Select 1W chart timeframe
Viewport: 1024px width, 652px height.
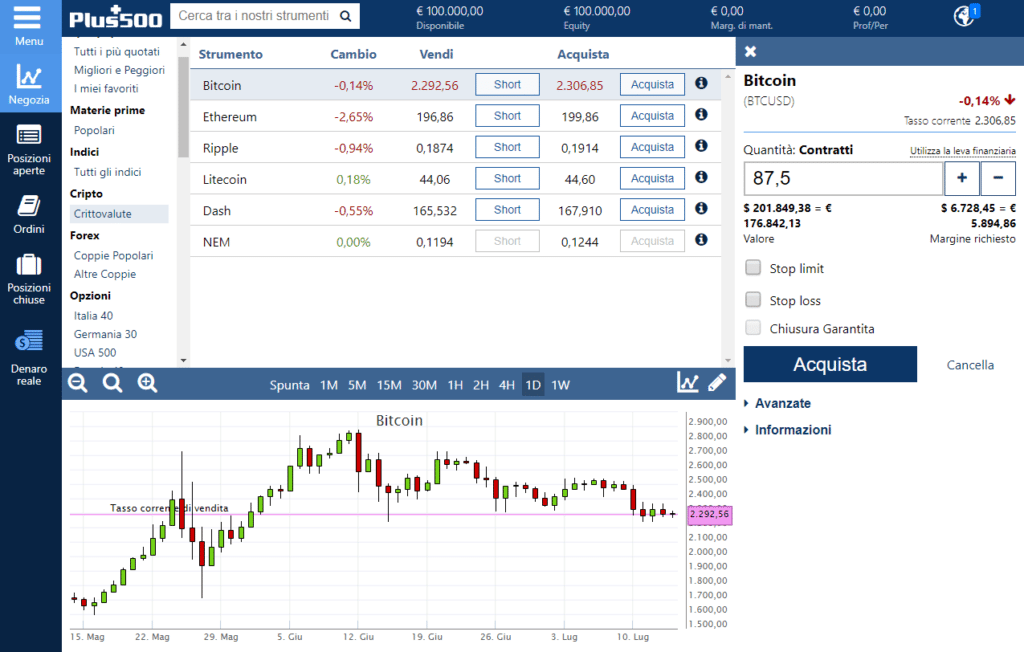560,385
